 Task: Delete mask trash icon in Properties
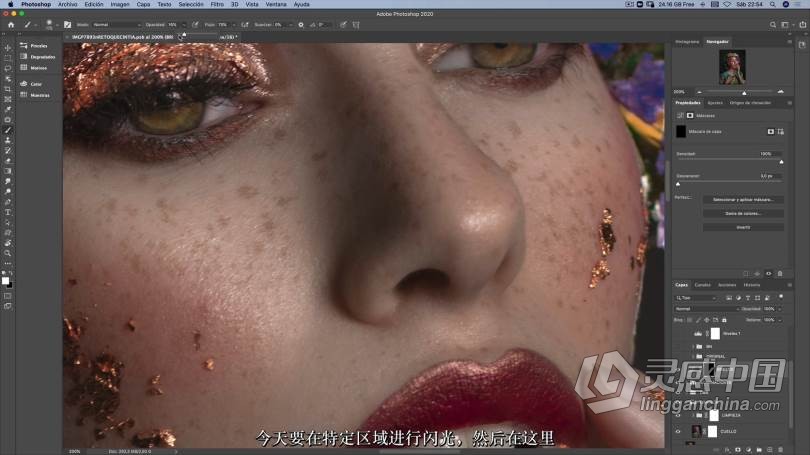[x=780, y=274]
